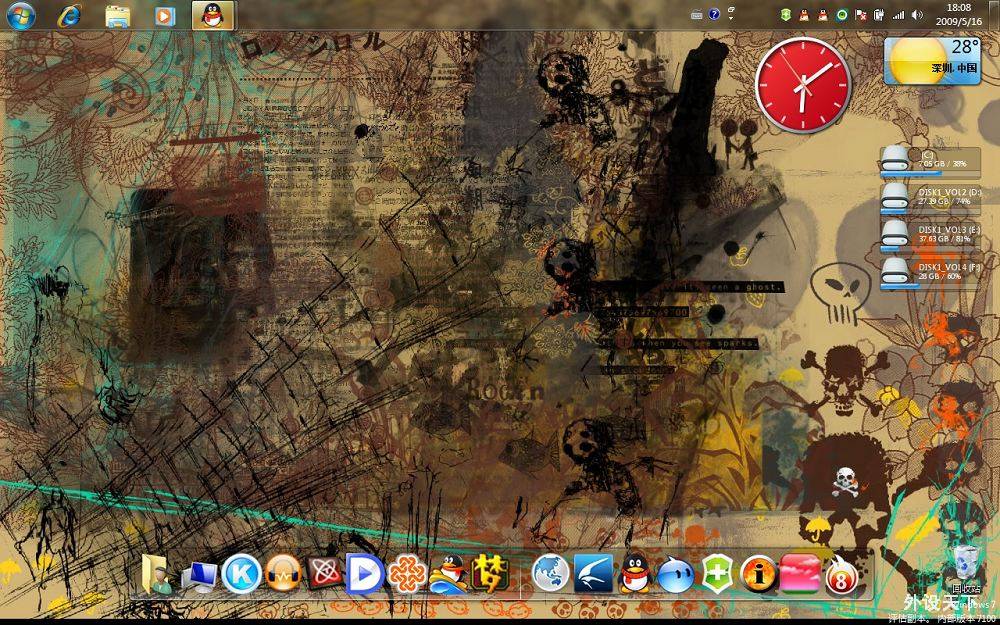Launch Windows Media Player from the taskbar

(165, 15)
